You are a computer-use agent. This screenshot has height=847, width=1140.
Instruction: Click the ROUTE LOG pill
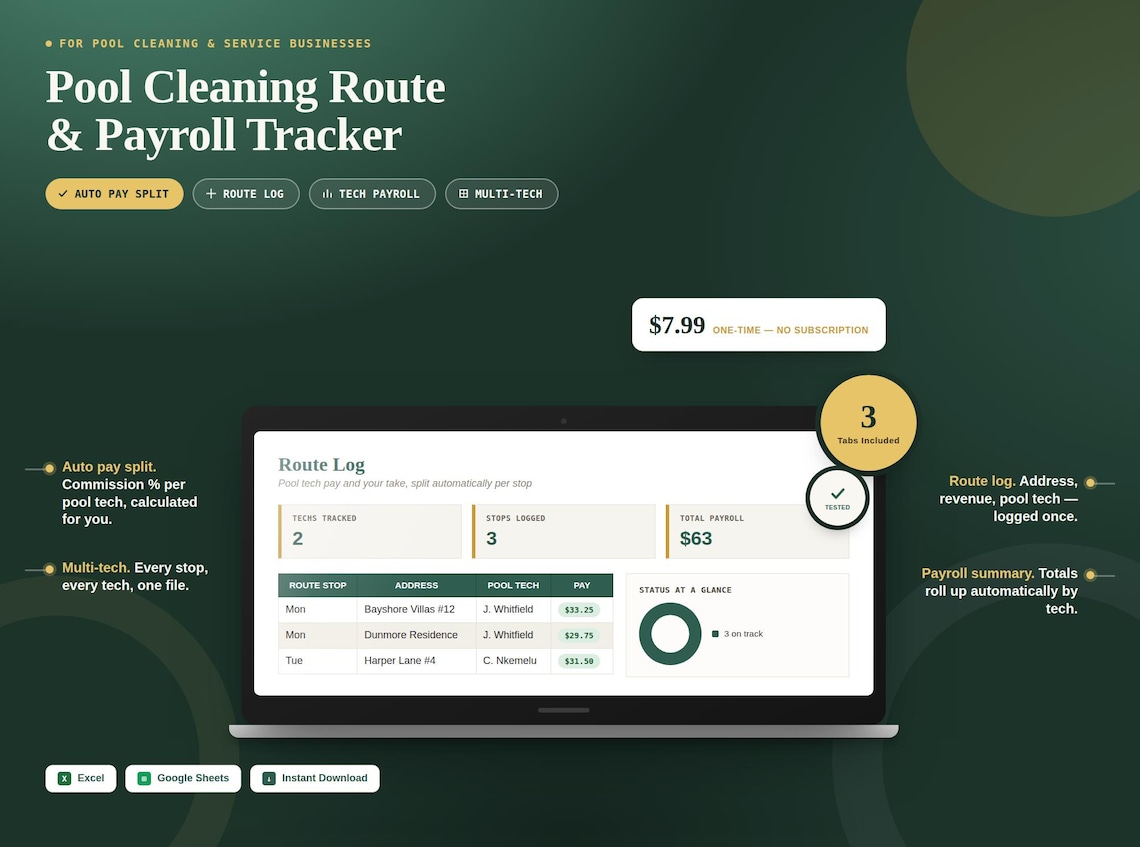[x=246, y=194]
